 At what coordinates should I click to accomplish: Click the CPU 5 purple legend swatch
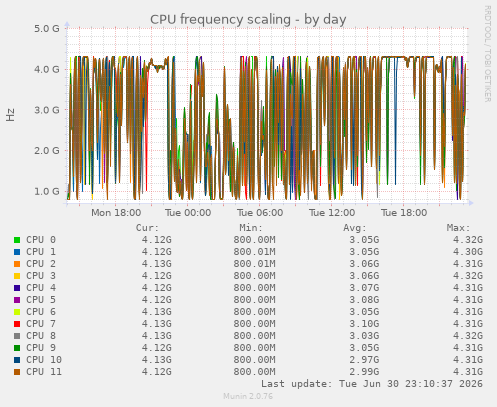click(x=17, y=300)
